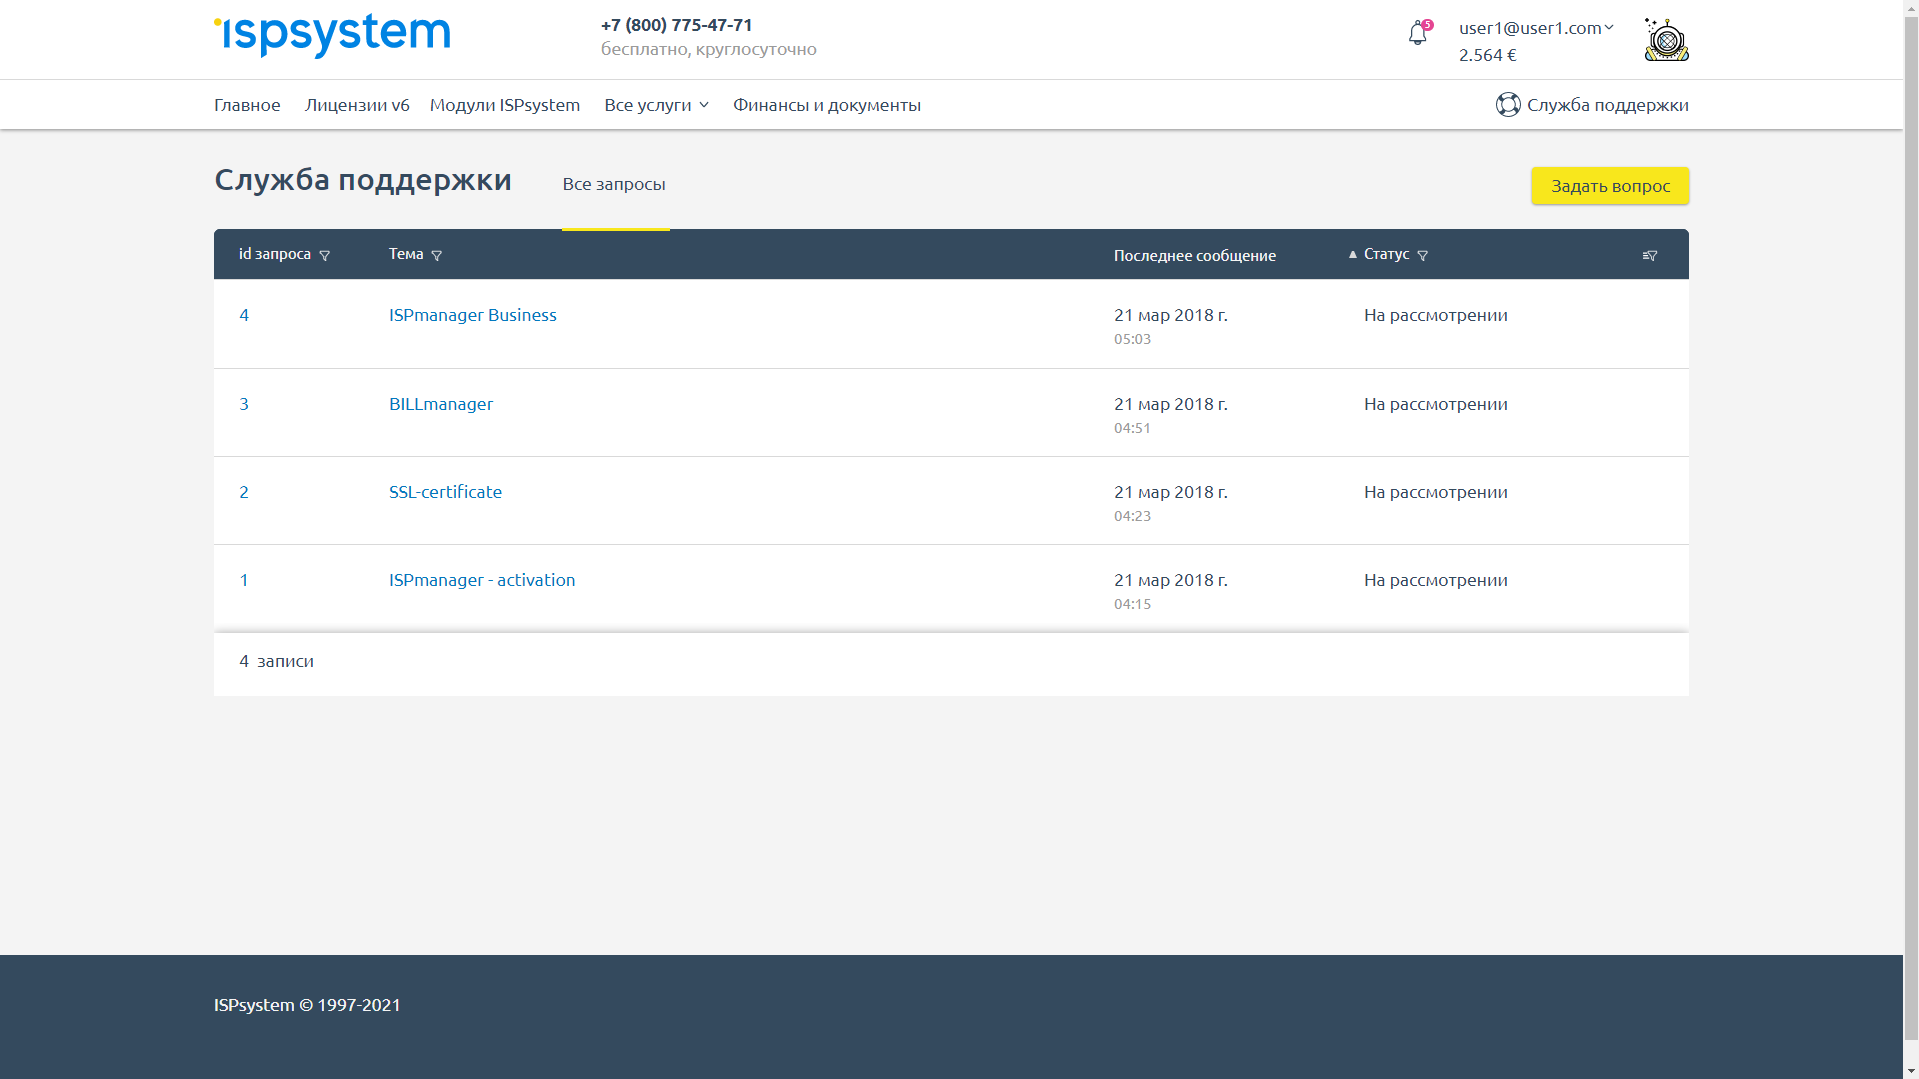The width and height of the screenshot is (1919, 1079).
Task: Open the user avatar icon
Action: pyautogui.click(x=1666, y=40)
